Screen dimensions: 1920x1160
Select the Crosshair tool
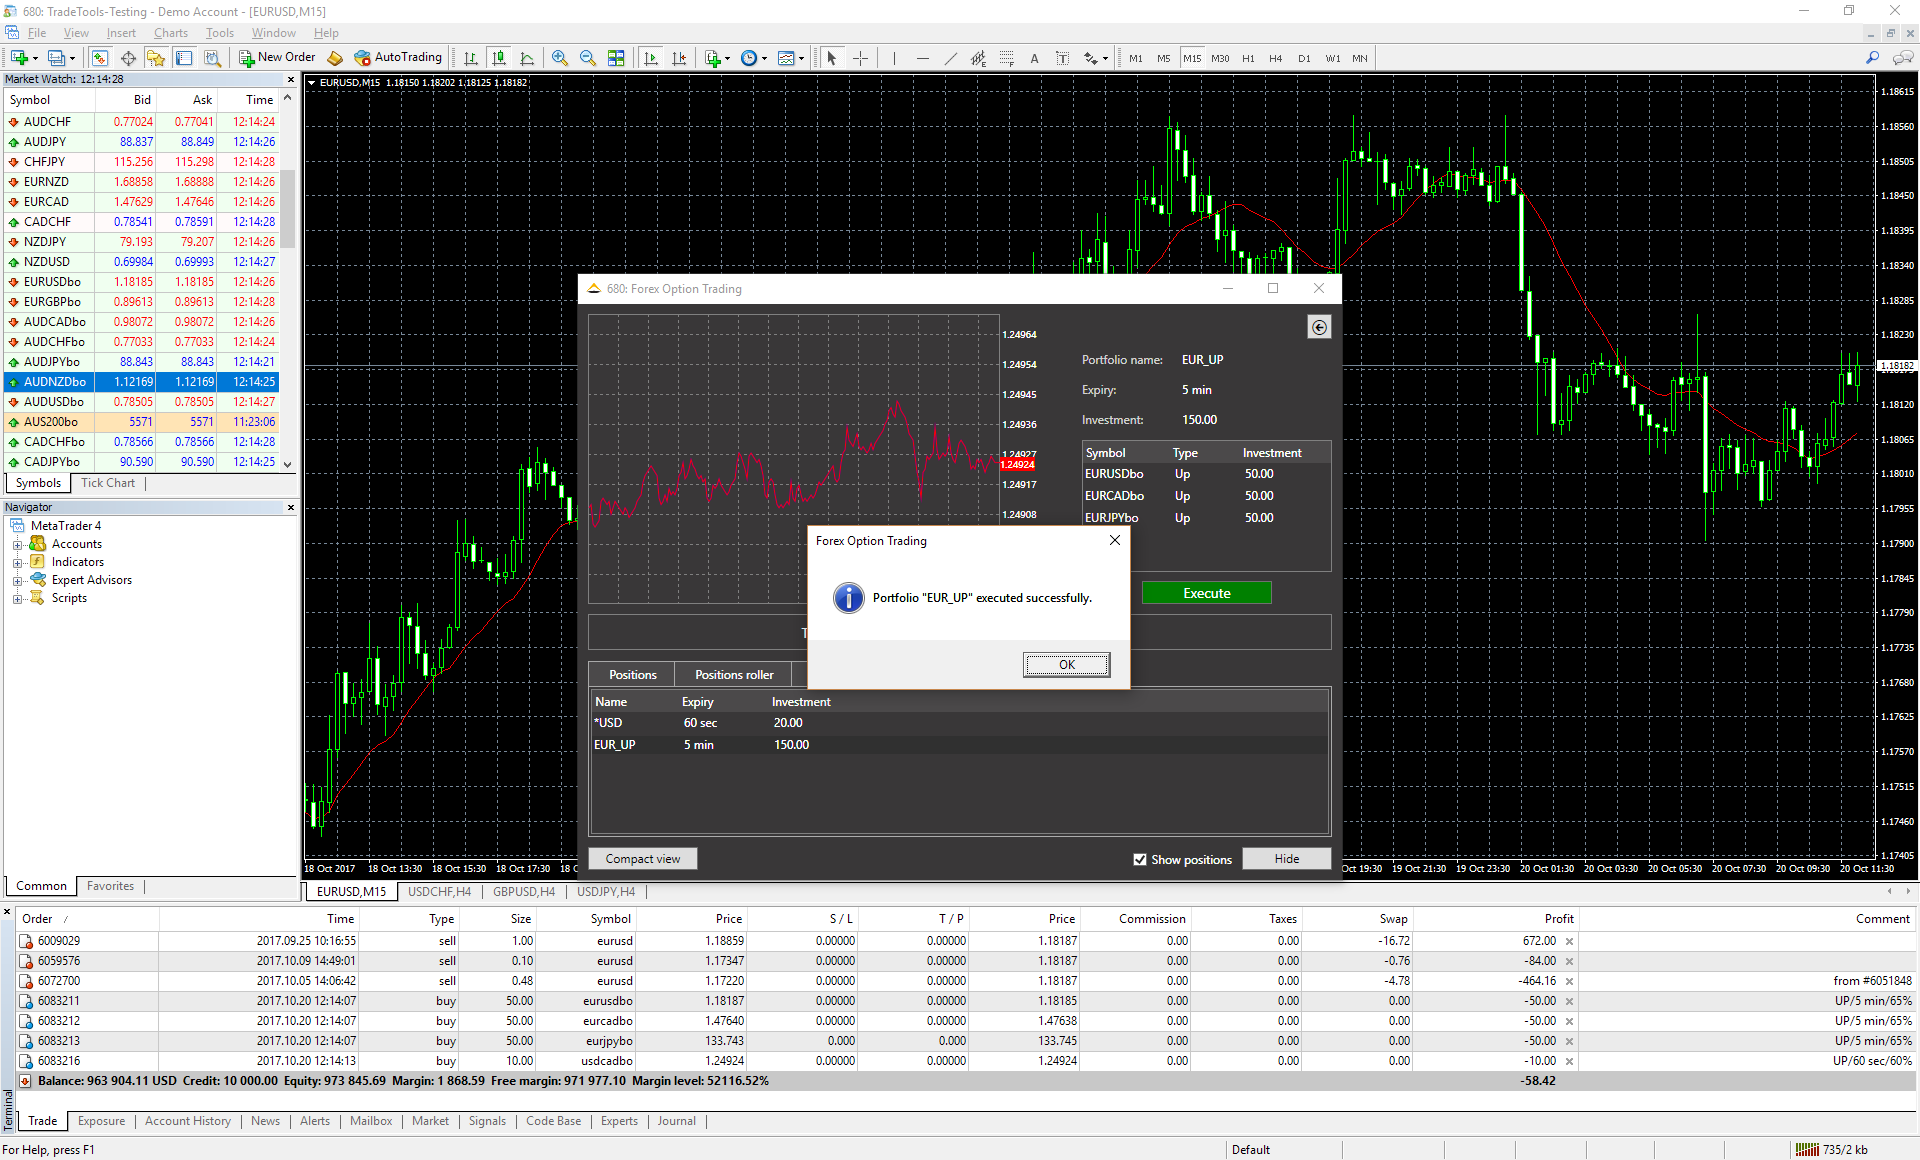point(860,58)
